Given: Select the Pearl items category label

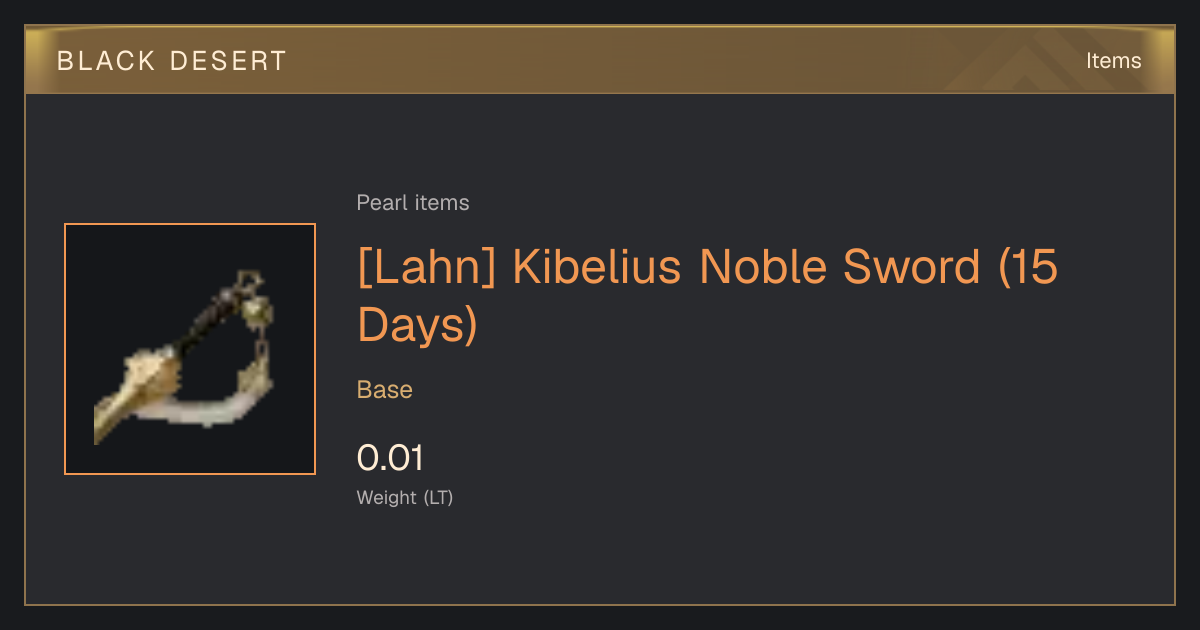Looking at the screenshot, I should coord(413,203).
